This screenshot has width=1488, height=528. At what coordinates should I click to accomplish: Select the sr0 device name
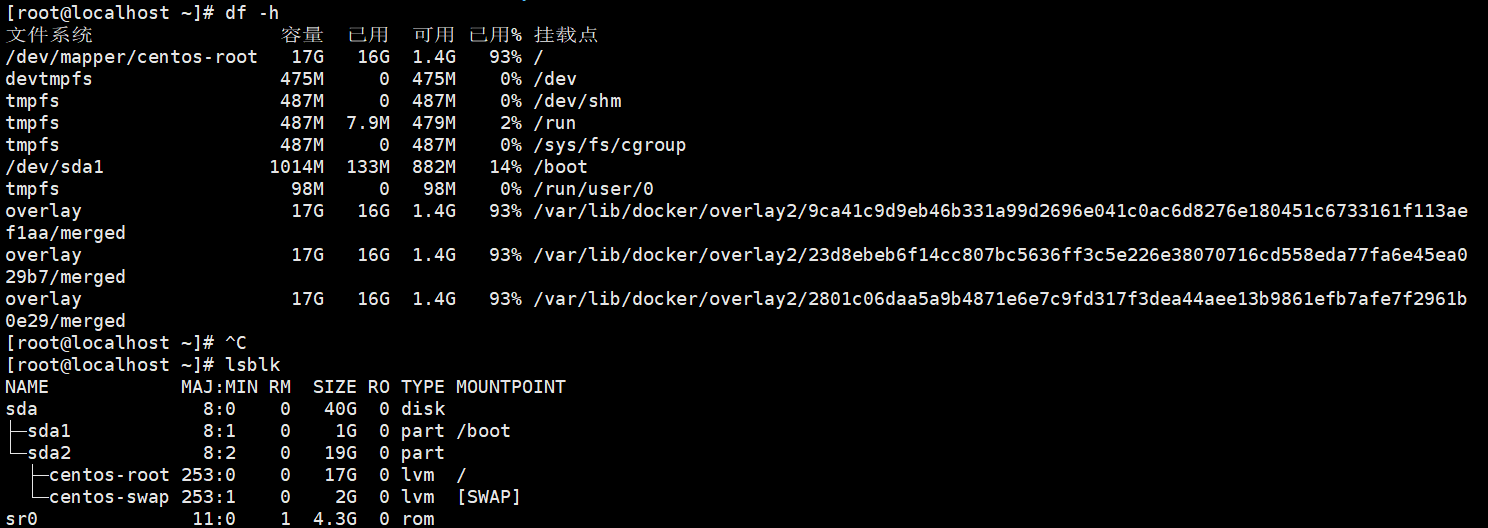point(21,519)
